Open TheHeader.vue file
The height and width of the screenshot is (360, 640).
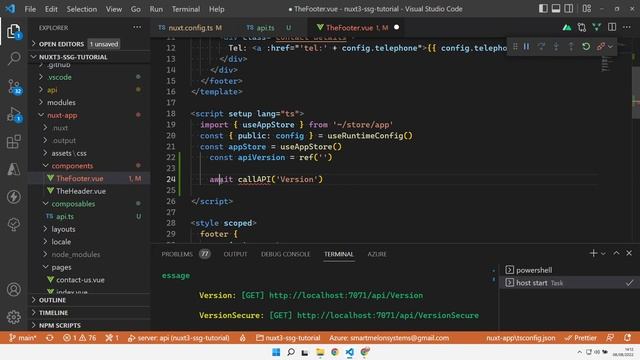[89, 191]
